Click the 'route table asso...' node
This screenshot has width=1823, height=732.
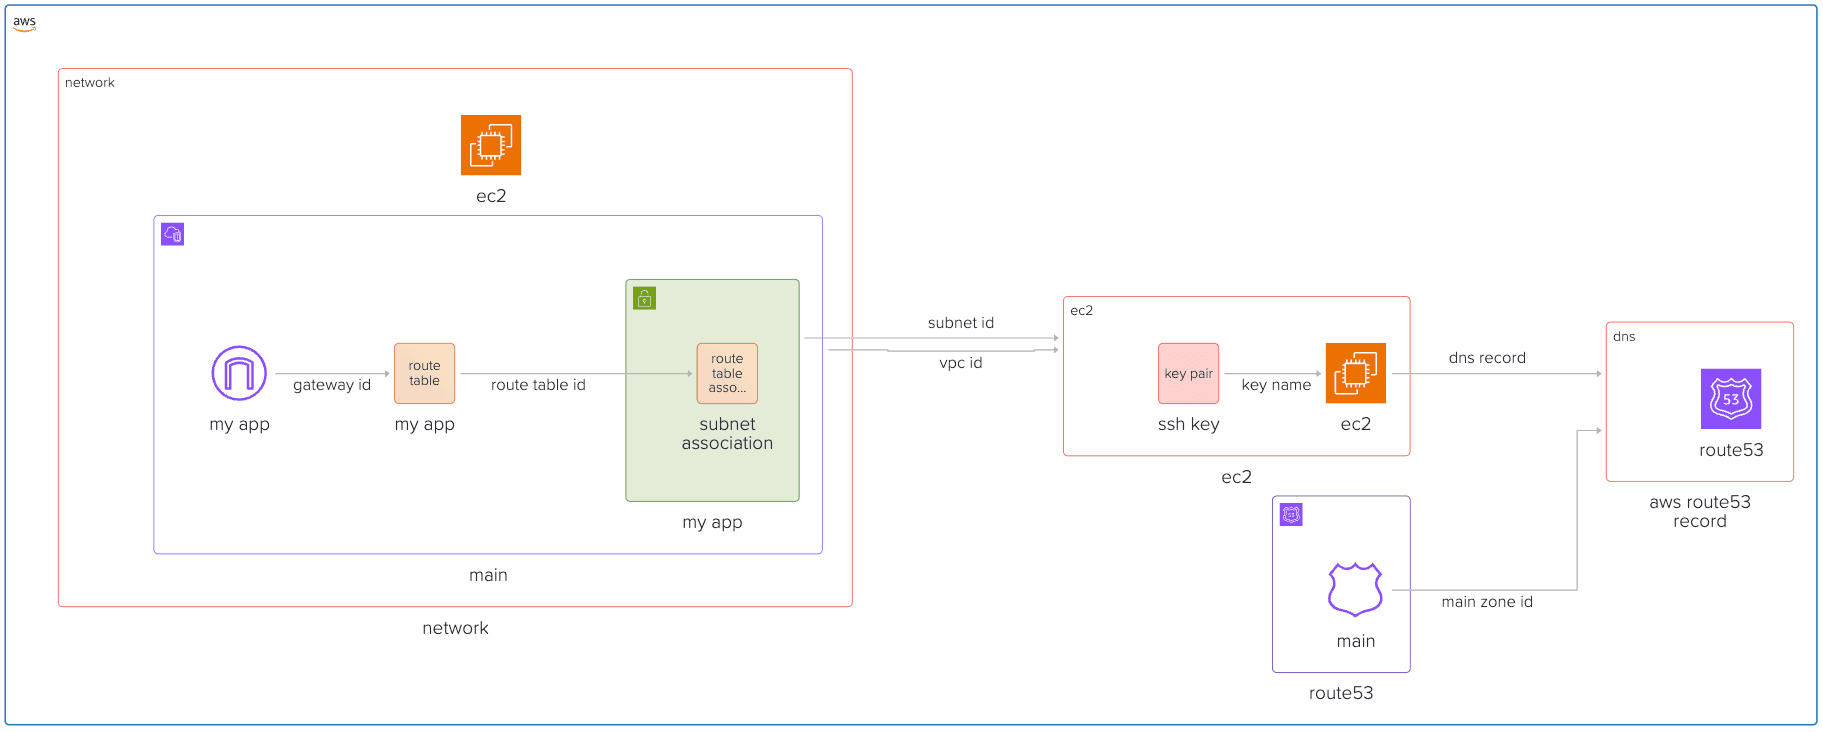click(x=727, y=373)
